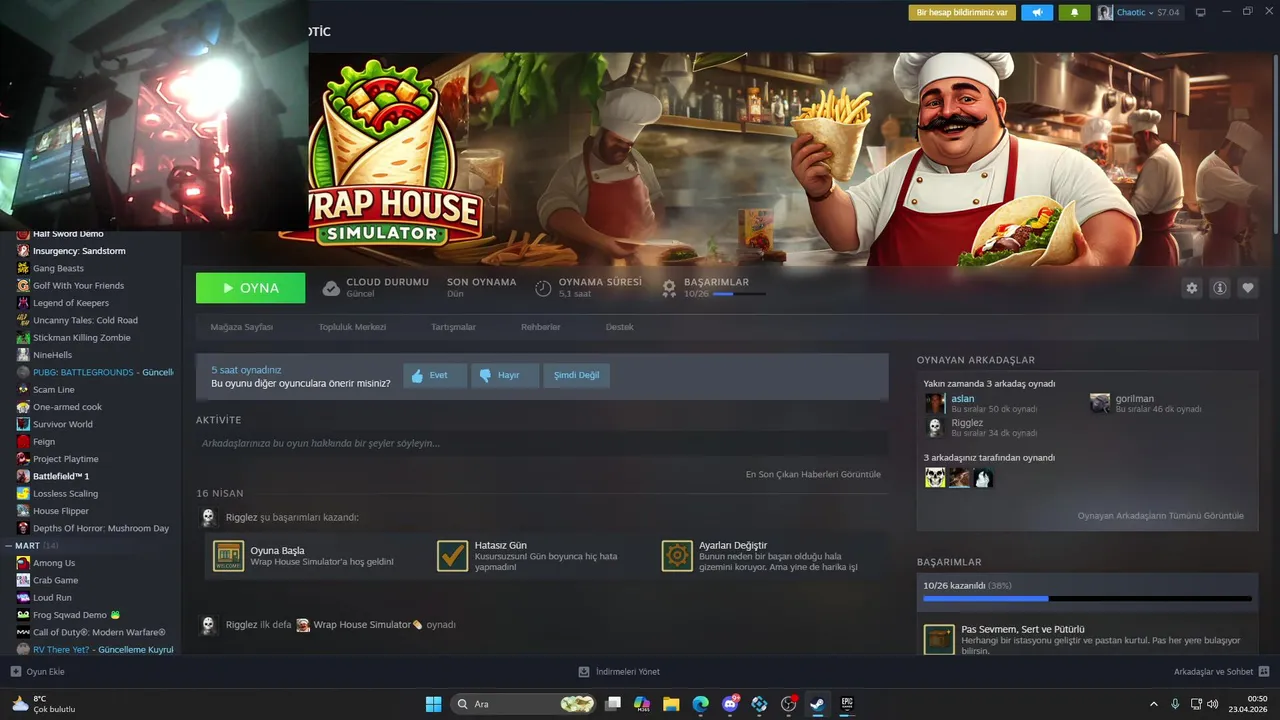Screen dimensions: 1280x720
Task: Click the Cloud Durumu cloud icon
Action: click(x=331, y=288)
